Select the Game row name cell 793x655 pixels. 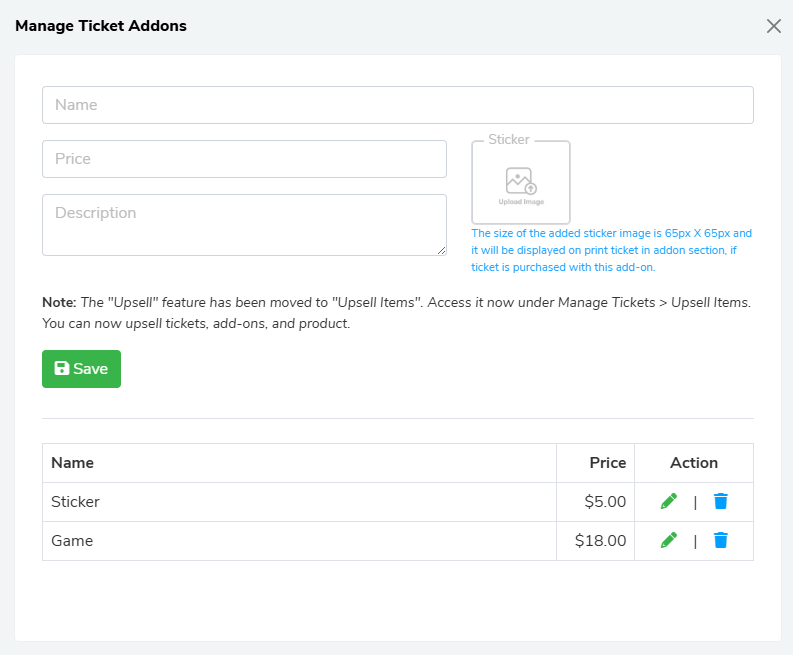72,541
